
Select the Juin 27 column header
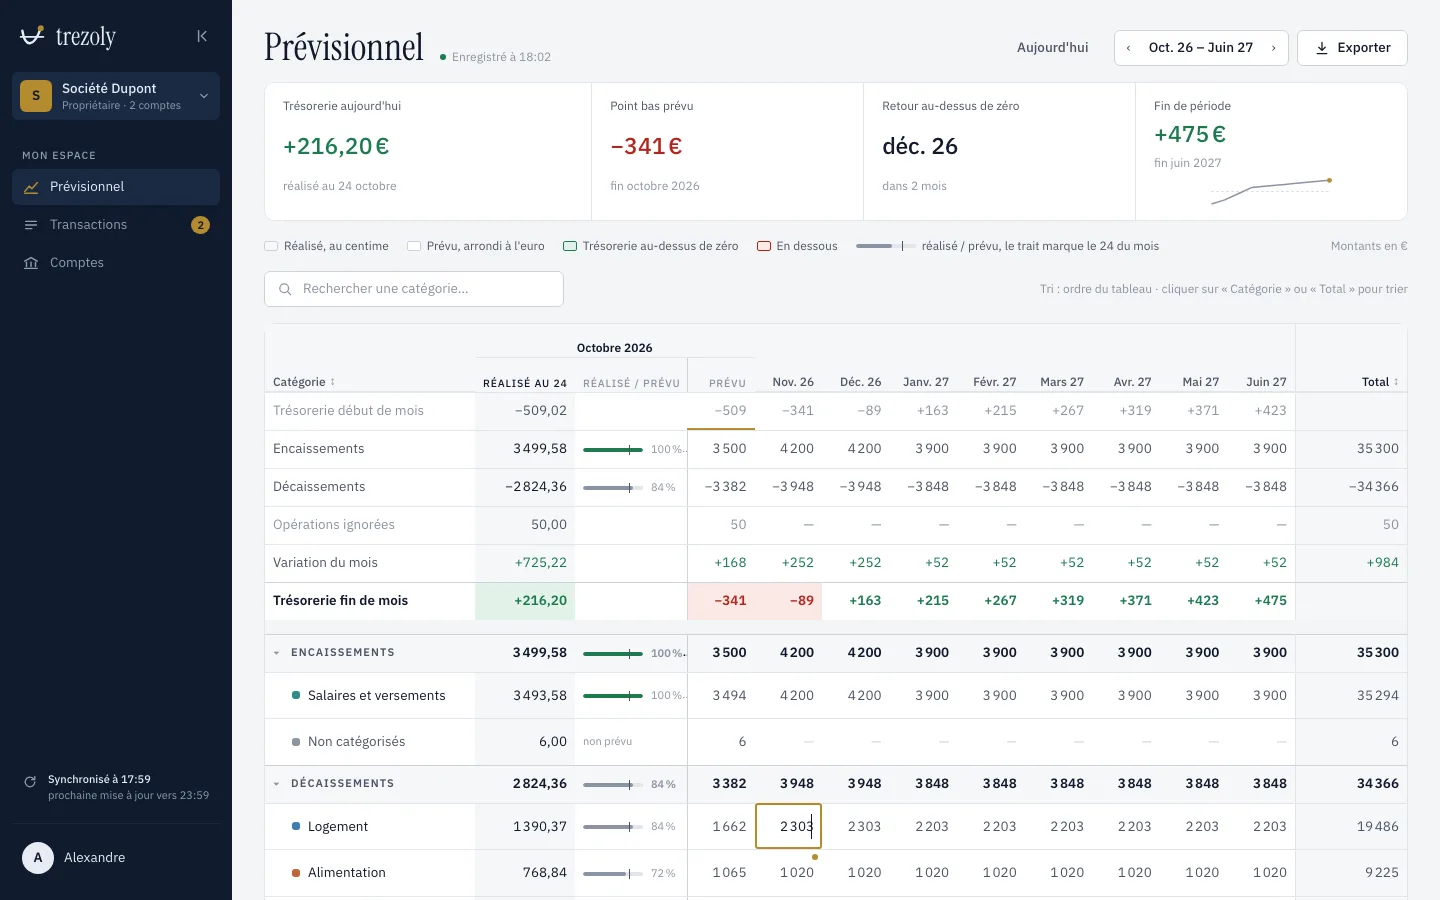click(x=1266, y=382)
